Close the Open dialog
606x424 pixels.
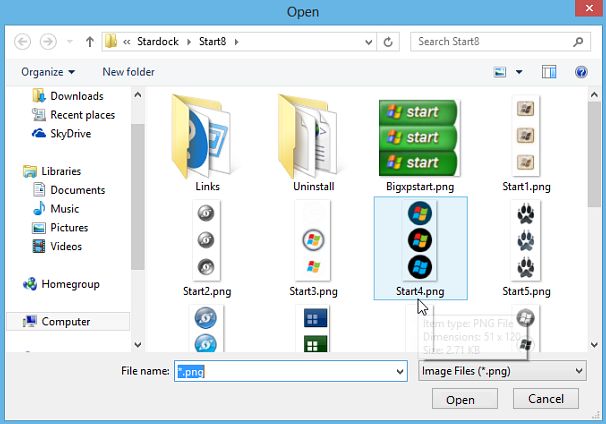pos(589,8)
